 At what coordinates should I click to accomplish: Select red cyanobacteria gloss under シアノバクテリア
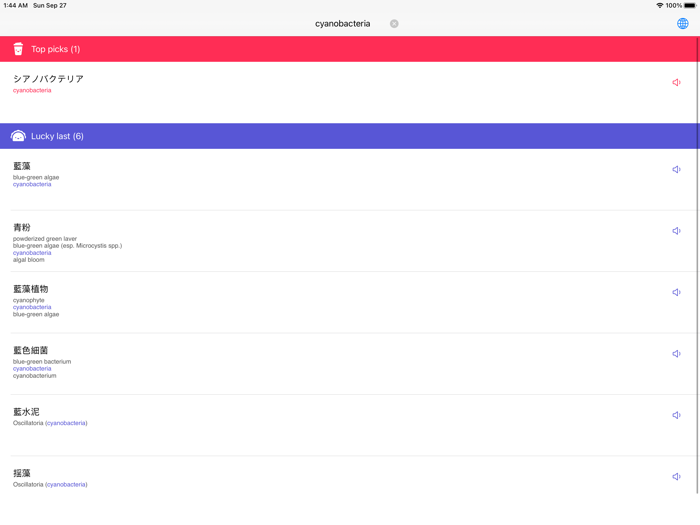(x=32, y=90)
